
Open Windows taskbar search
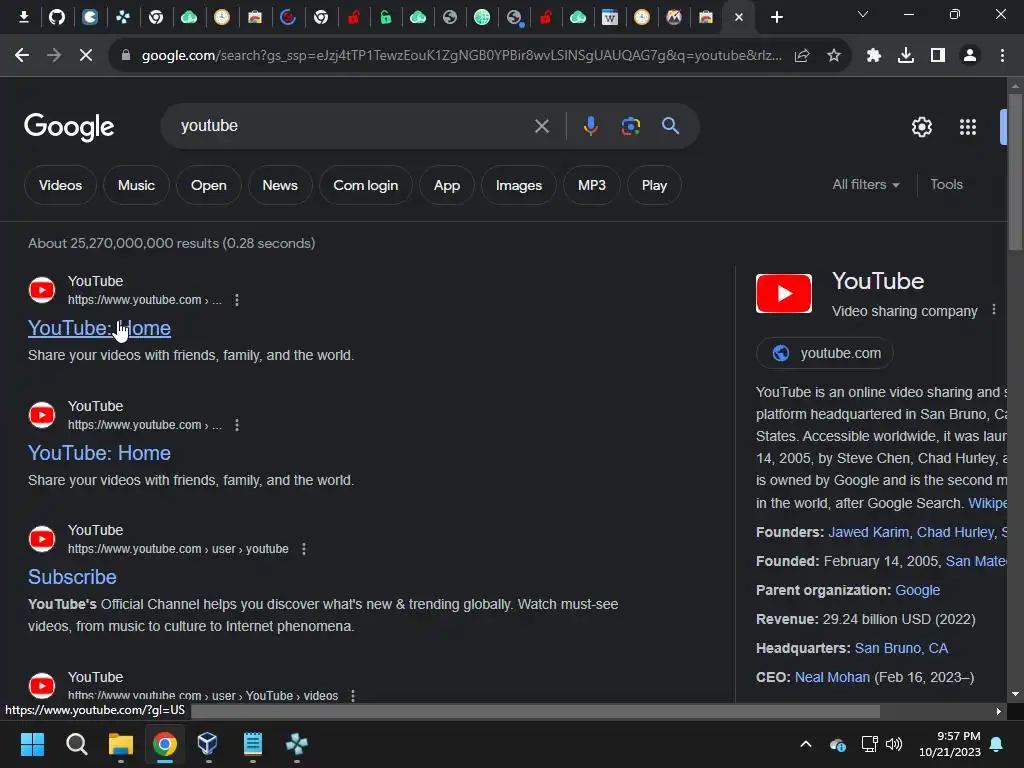pos(76,744)
